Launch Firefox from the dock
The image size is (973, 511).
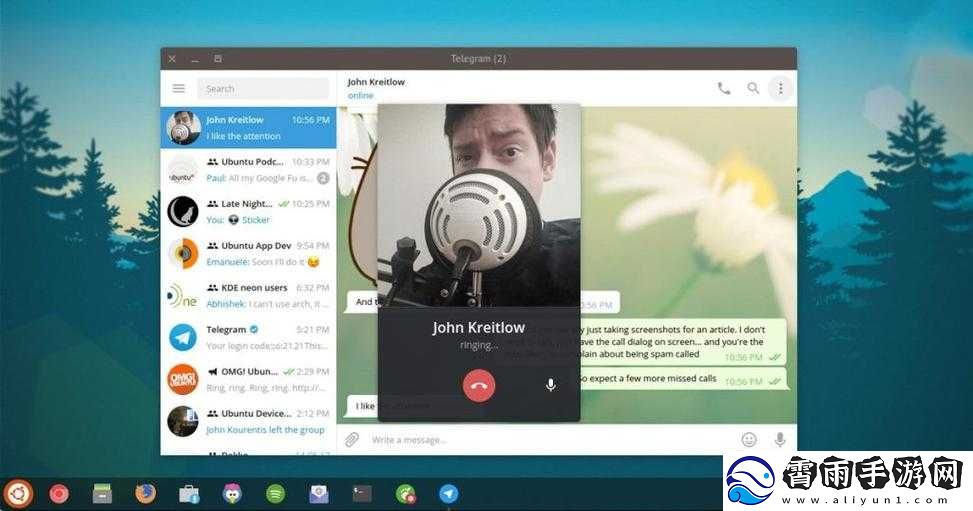(145, 494)
